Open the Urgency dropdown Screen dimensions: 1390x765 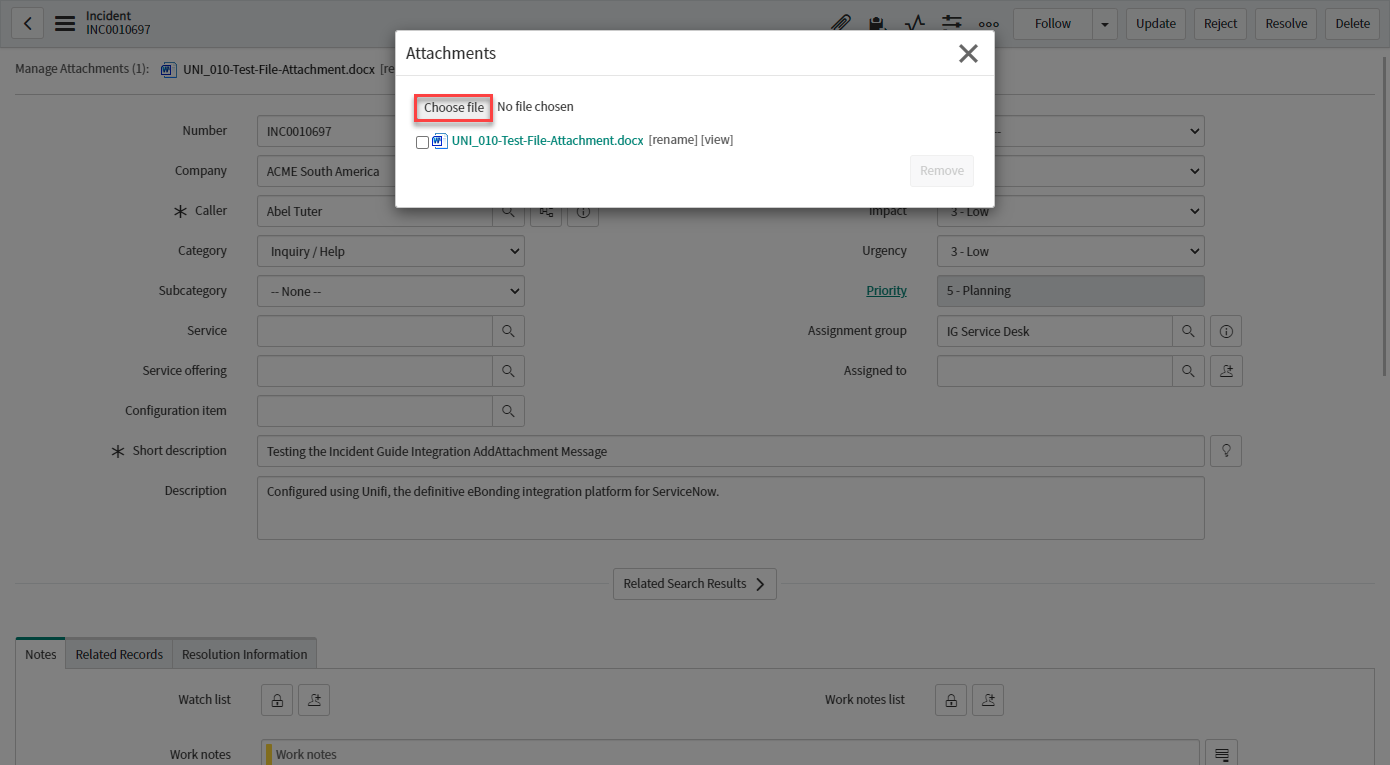(1070, 251)
